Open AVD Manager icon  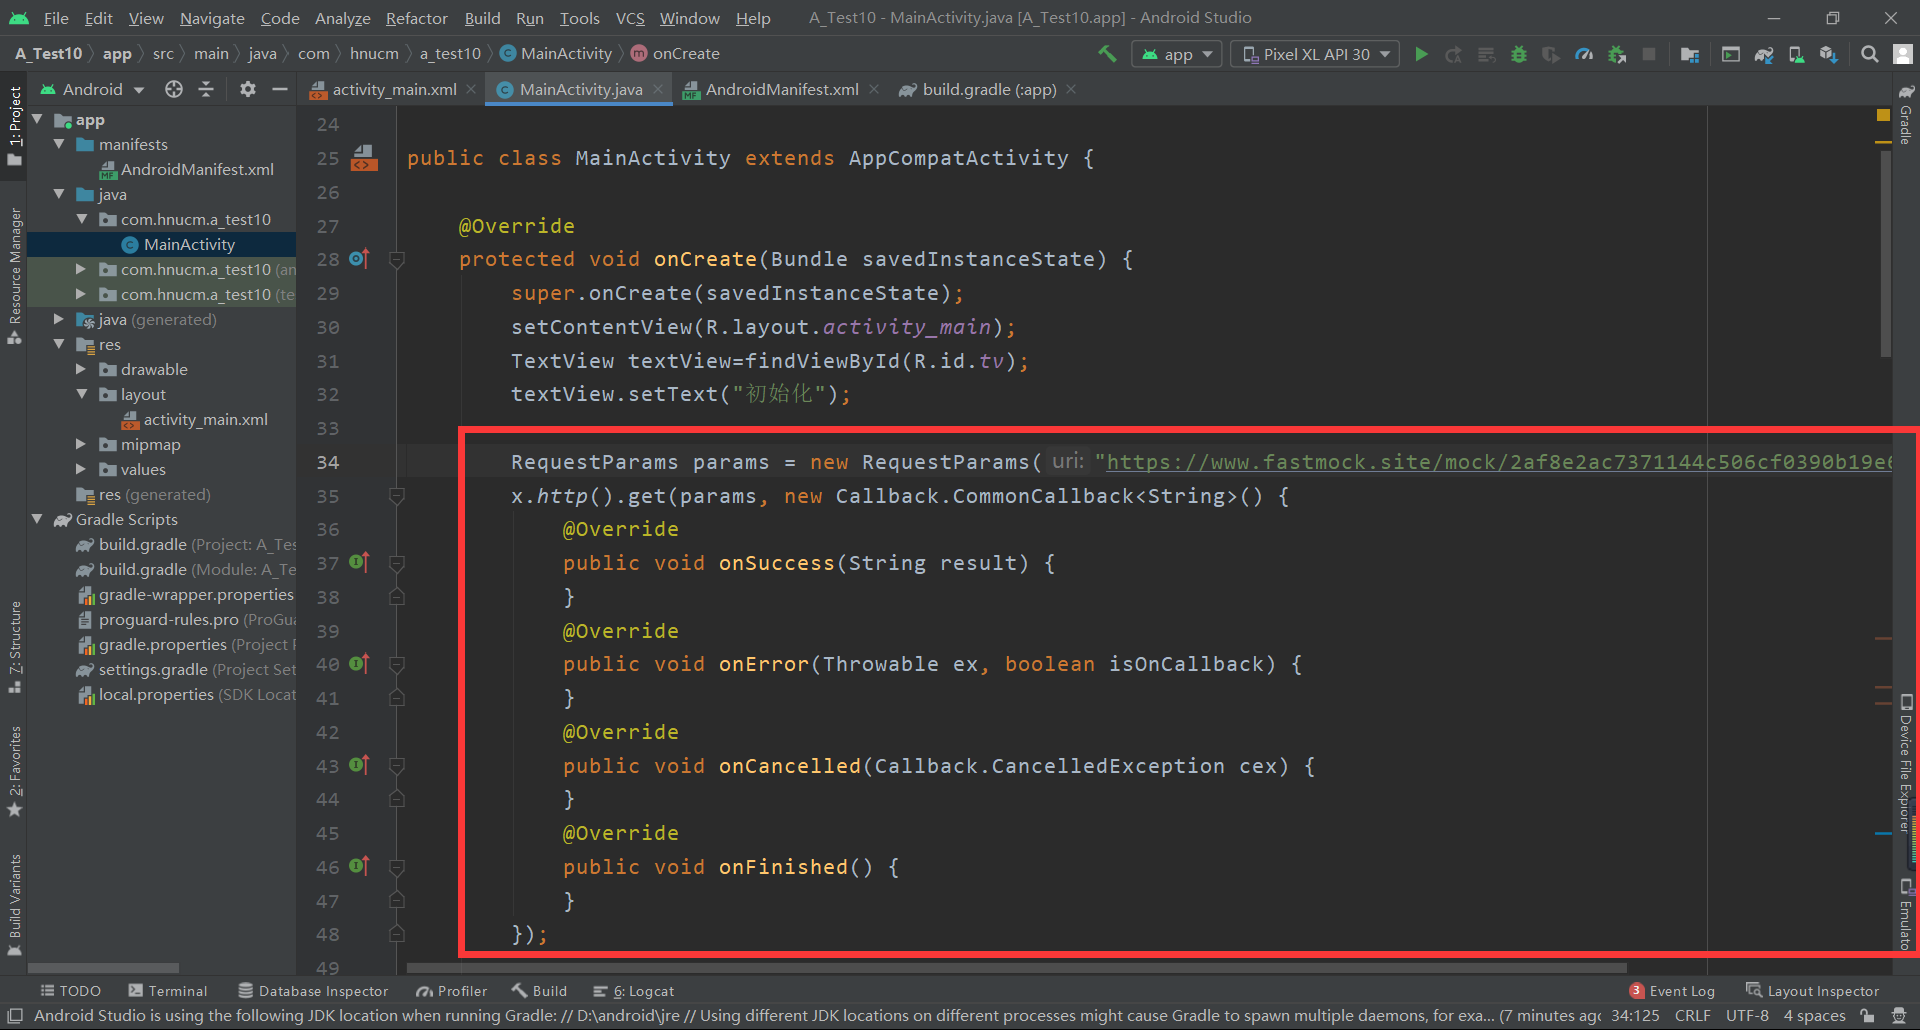pos(1796,54)
